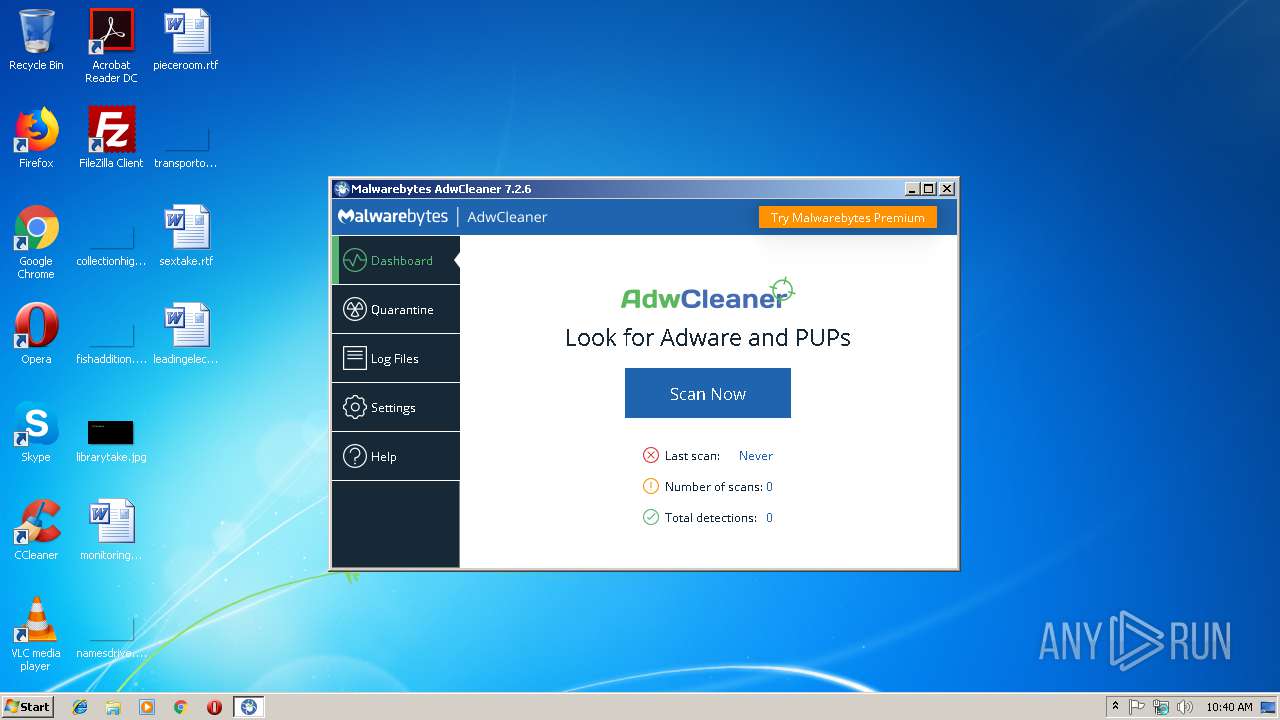This screenshot has width=1280, height=720.
Task: Select the namesdriver file on desktop
Action: [111, 638]
